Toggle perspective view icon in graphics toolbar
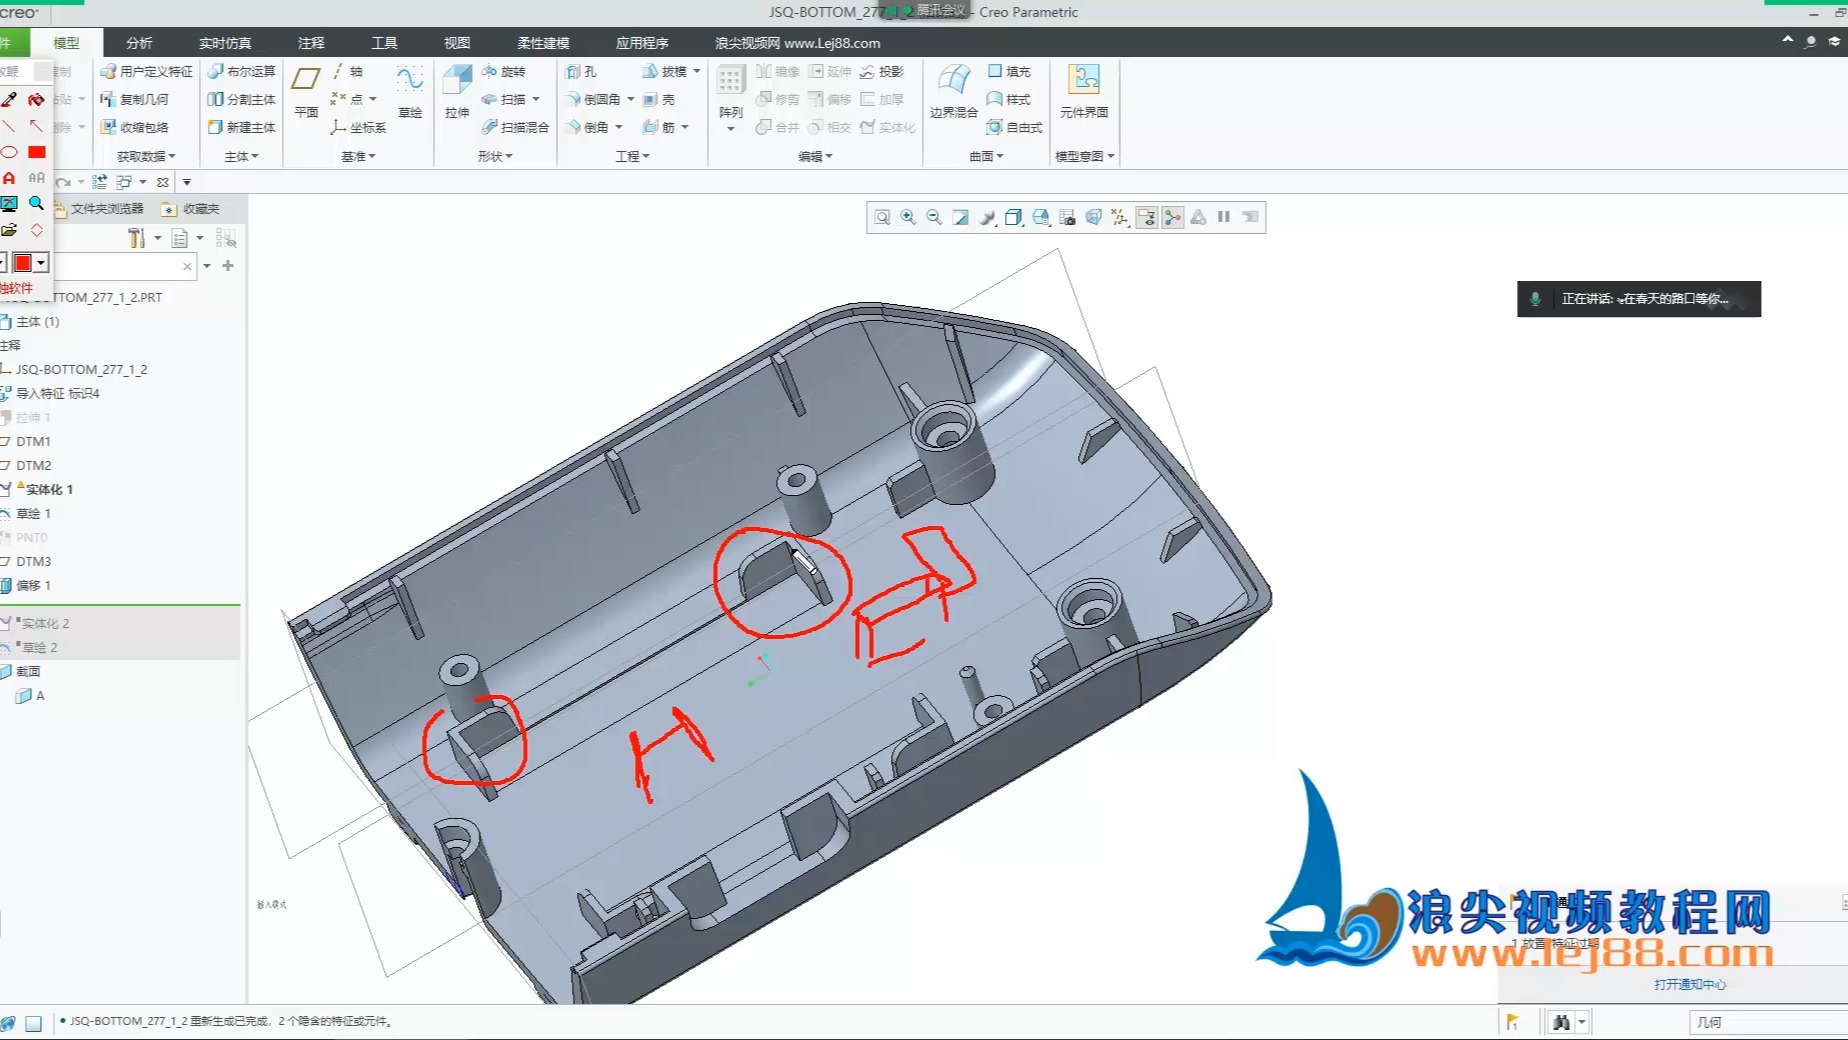This screenshot has width=1848, height=1040. point(1093,217)
